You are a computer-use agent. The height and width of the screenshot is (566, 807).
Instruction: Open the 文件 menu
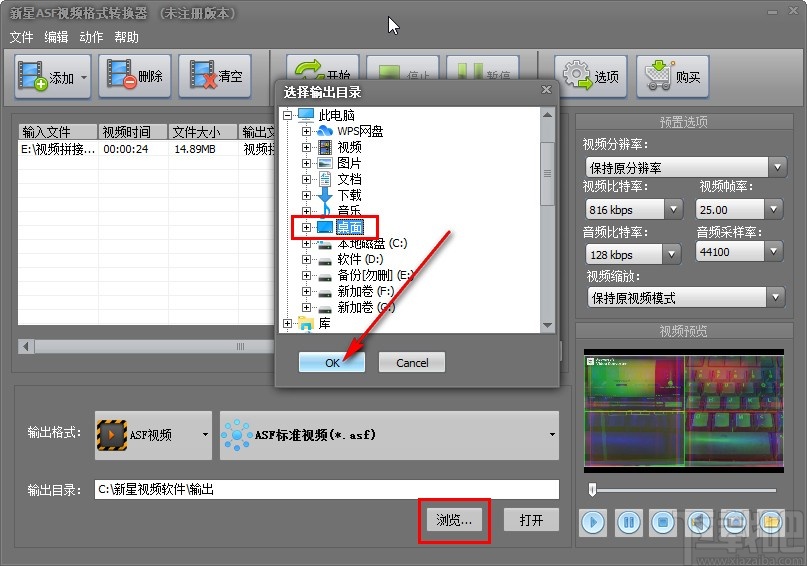(x=21, y=37)
